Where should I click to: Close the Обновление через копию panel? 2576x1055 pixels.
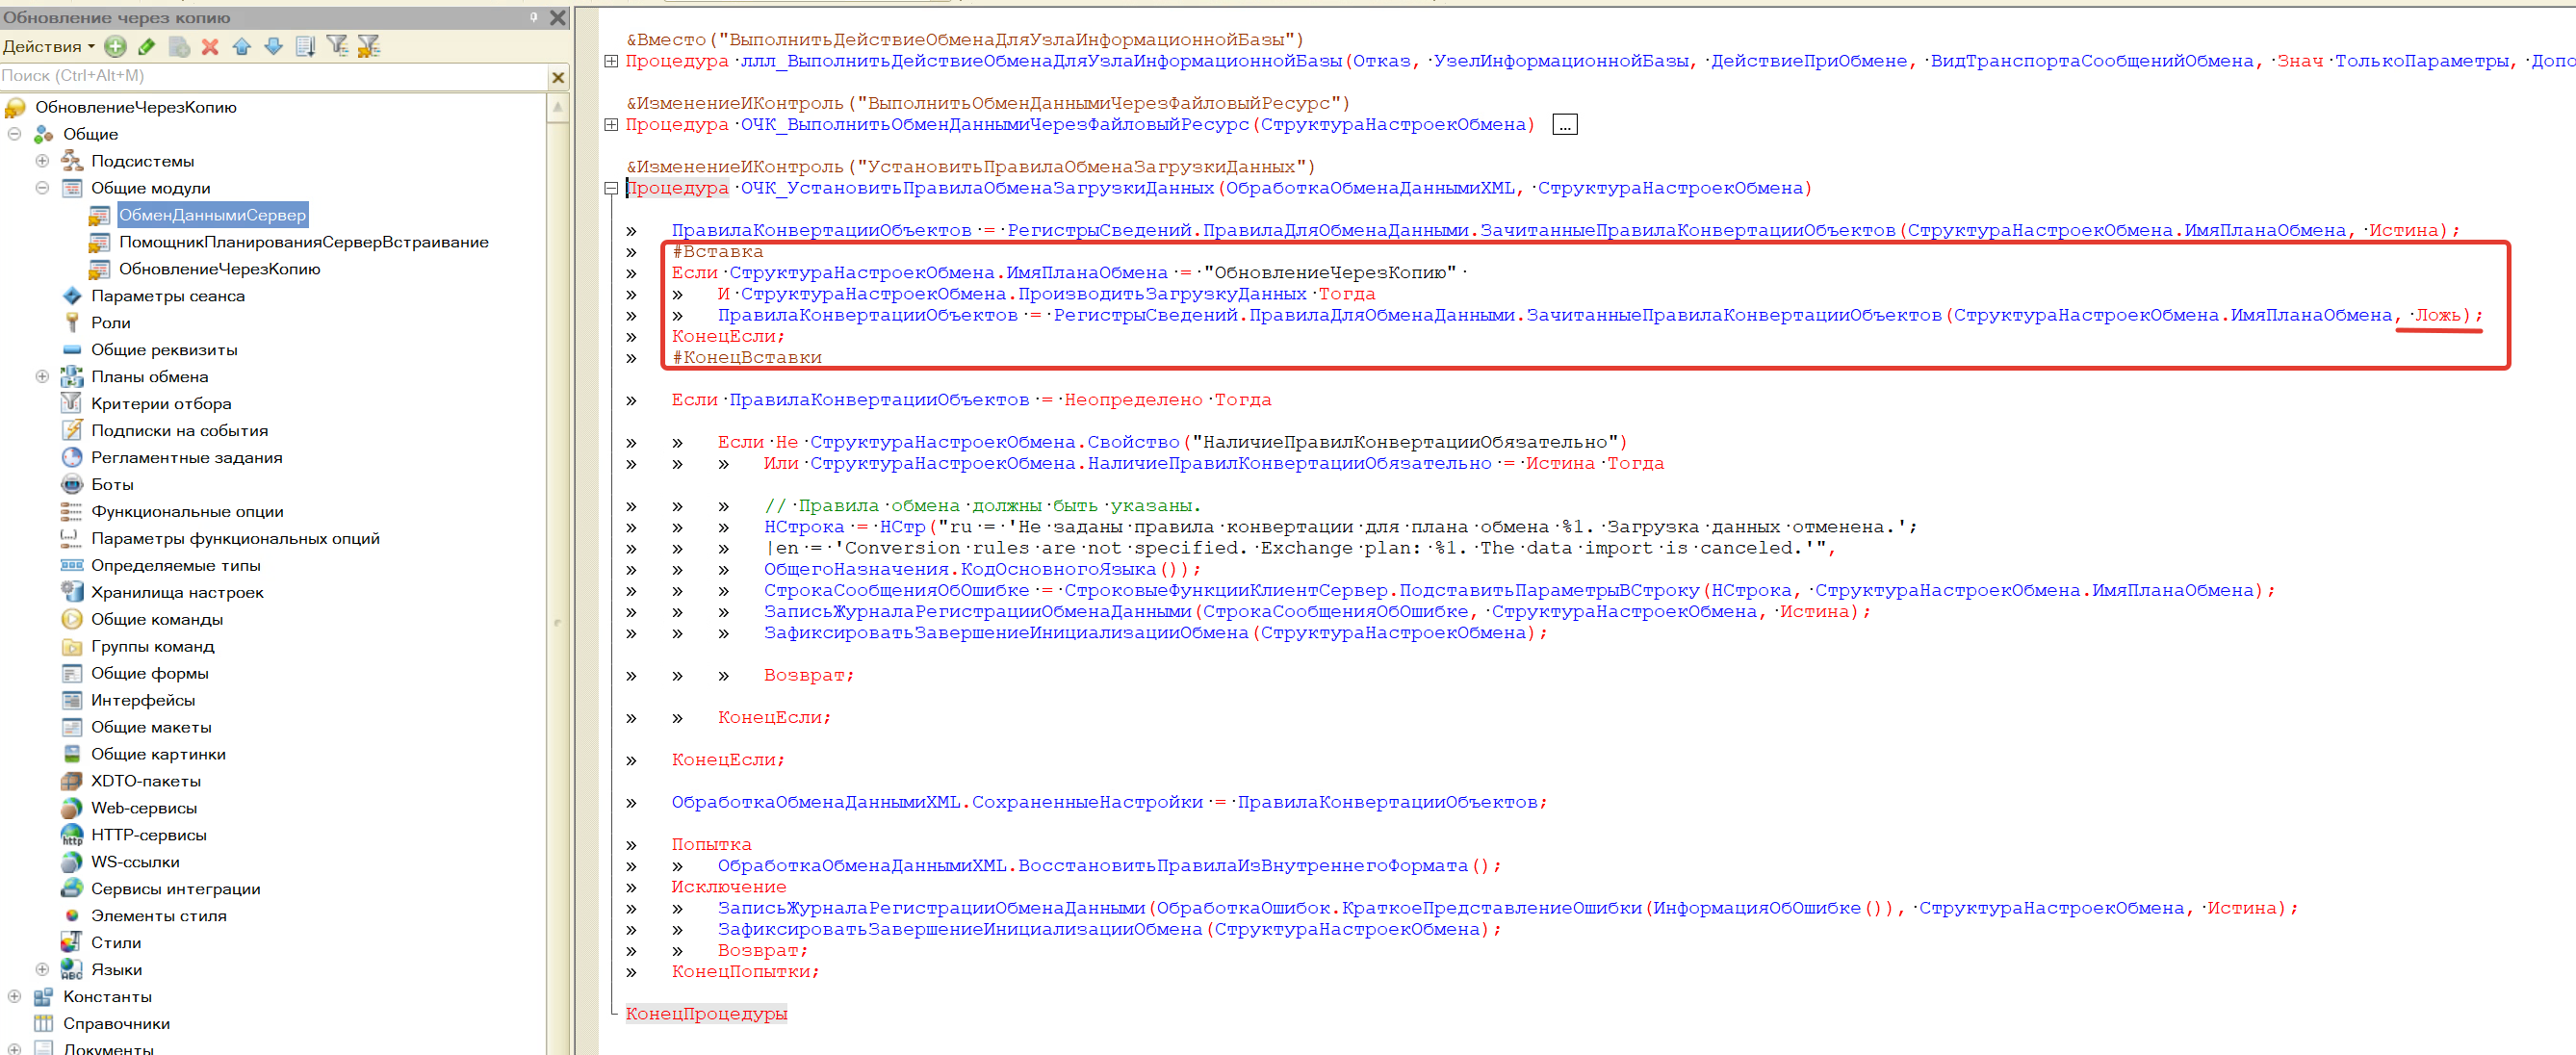coord(558,17)
